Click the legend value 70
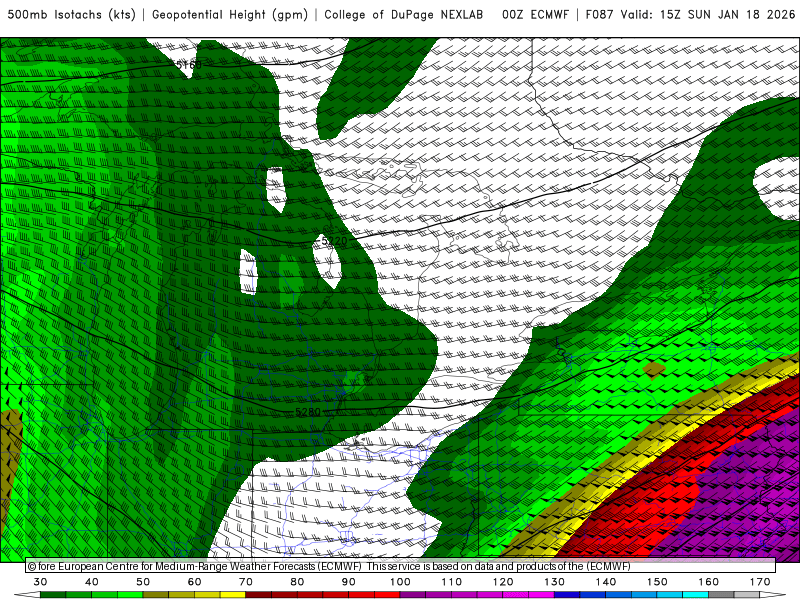 tap(246, 582)
